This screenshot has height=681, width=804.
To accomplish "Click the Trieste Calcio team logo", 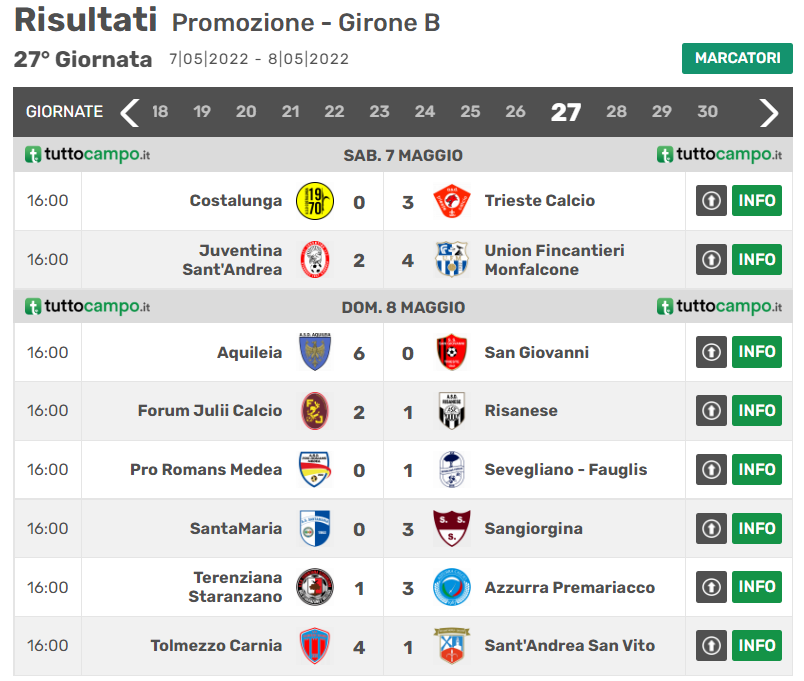I will [x=452, y=201].
